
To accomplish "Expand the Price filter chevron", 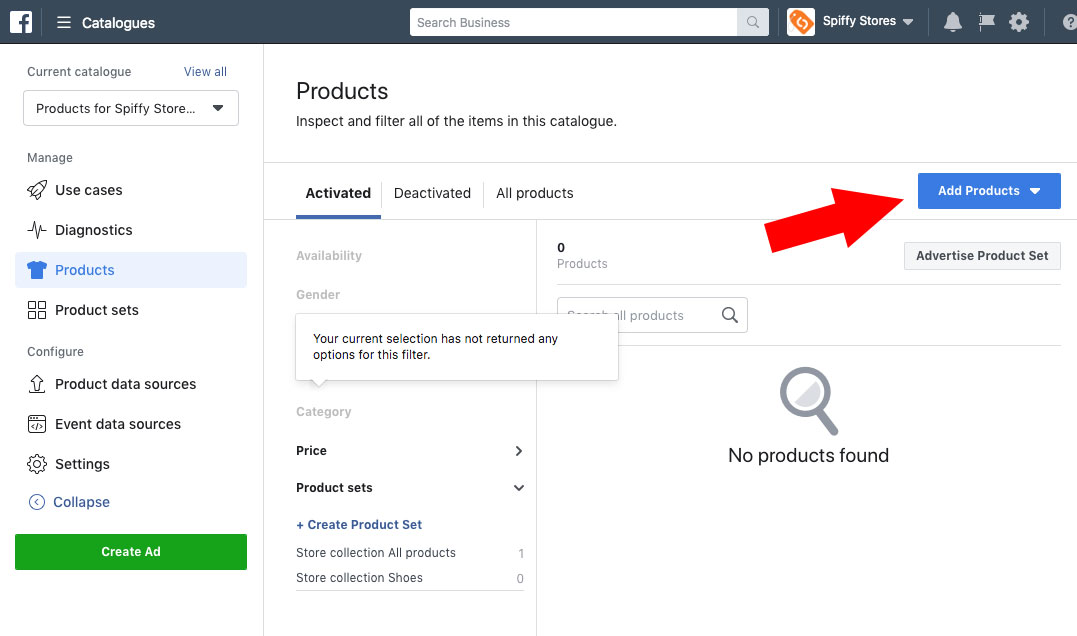I will 519,451.
